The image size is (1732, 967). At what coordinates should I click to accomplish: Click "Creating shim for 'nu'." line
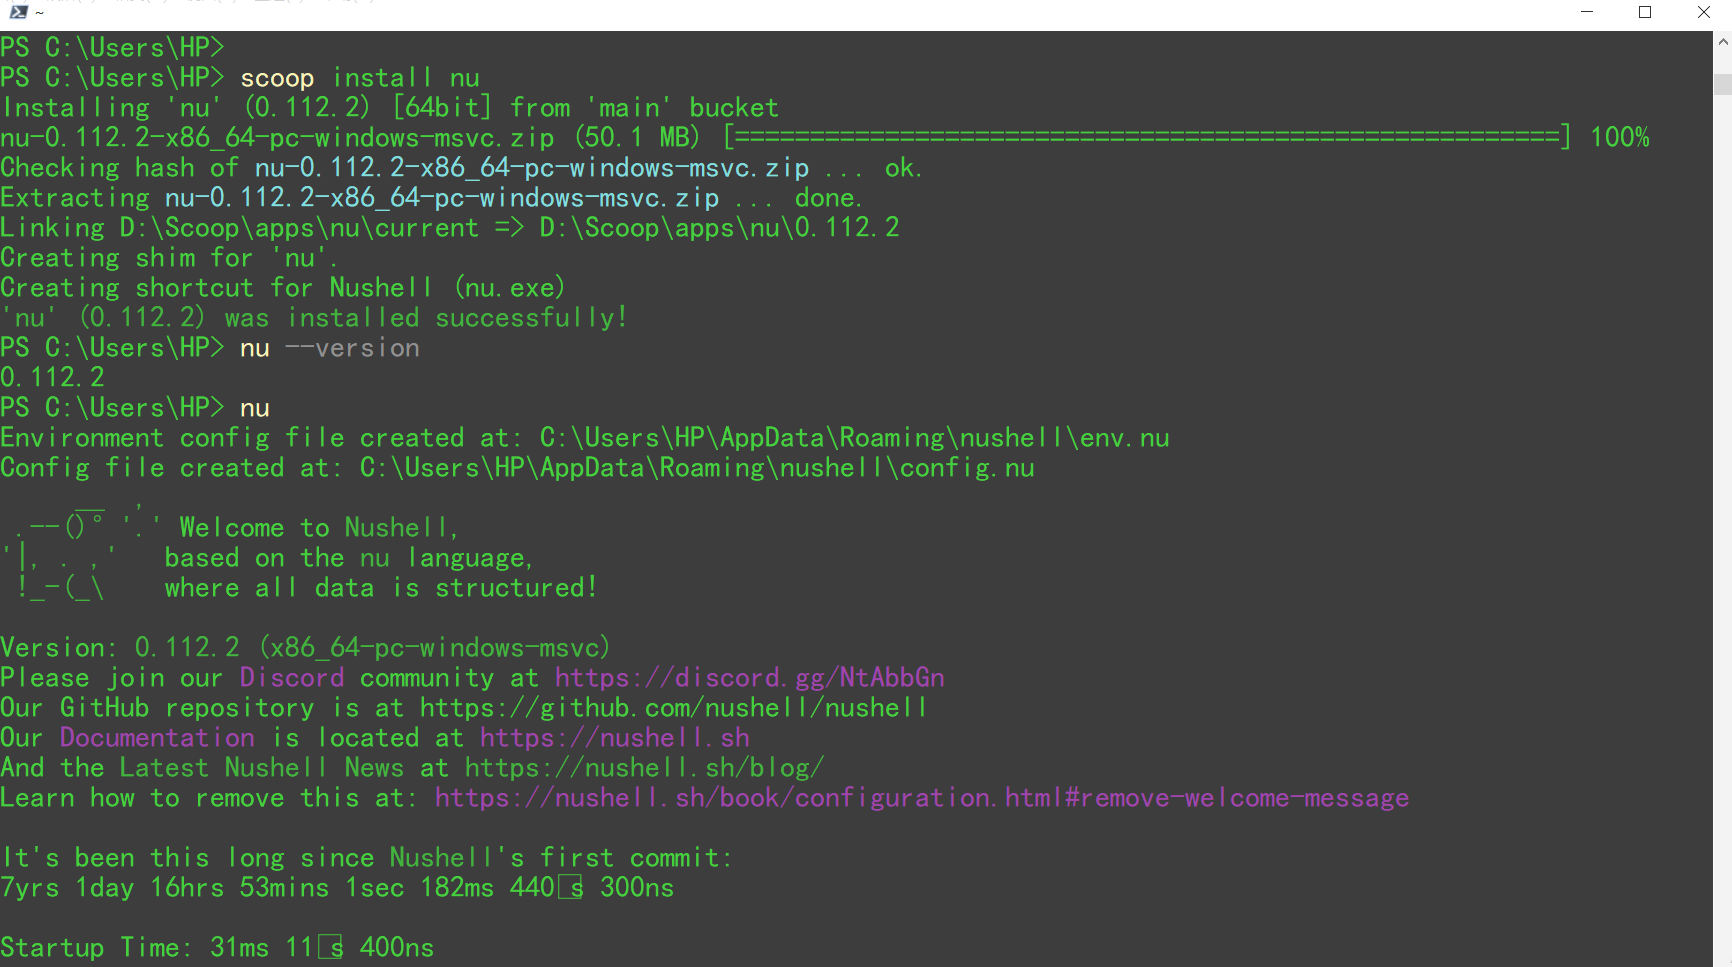pos(169,258)
